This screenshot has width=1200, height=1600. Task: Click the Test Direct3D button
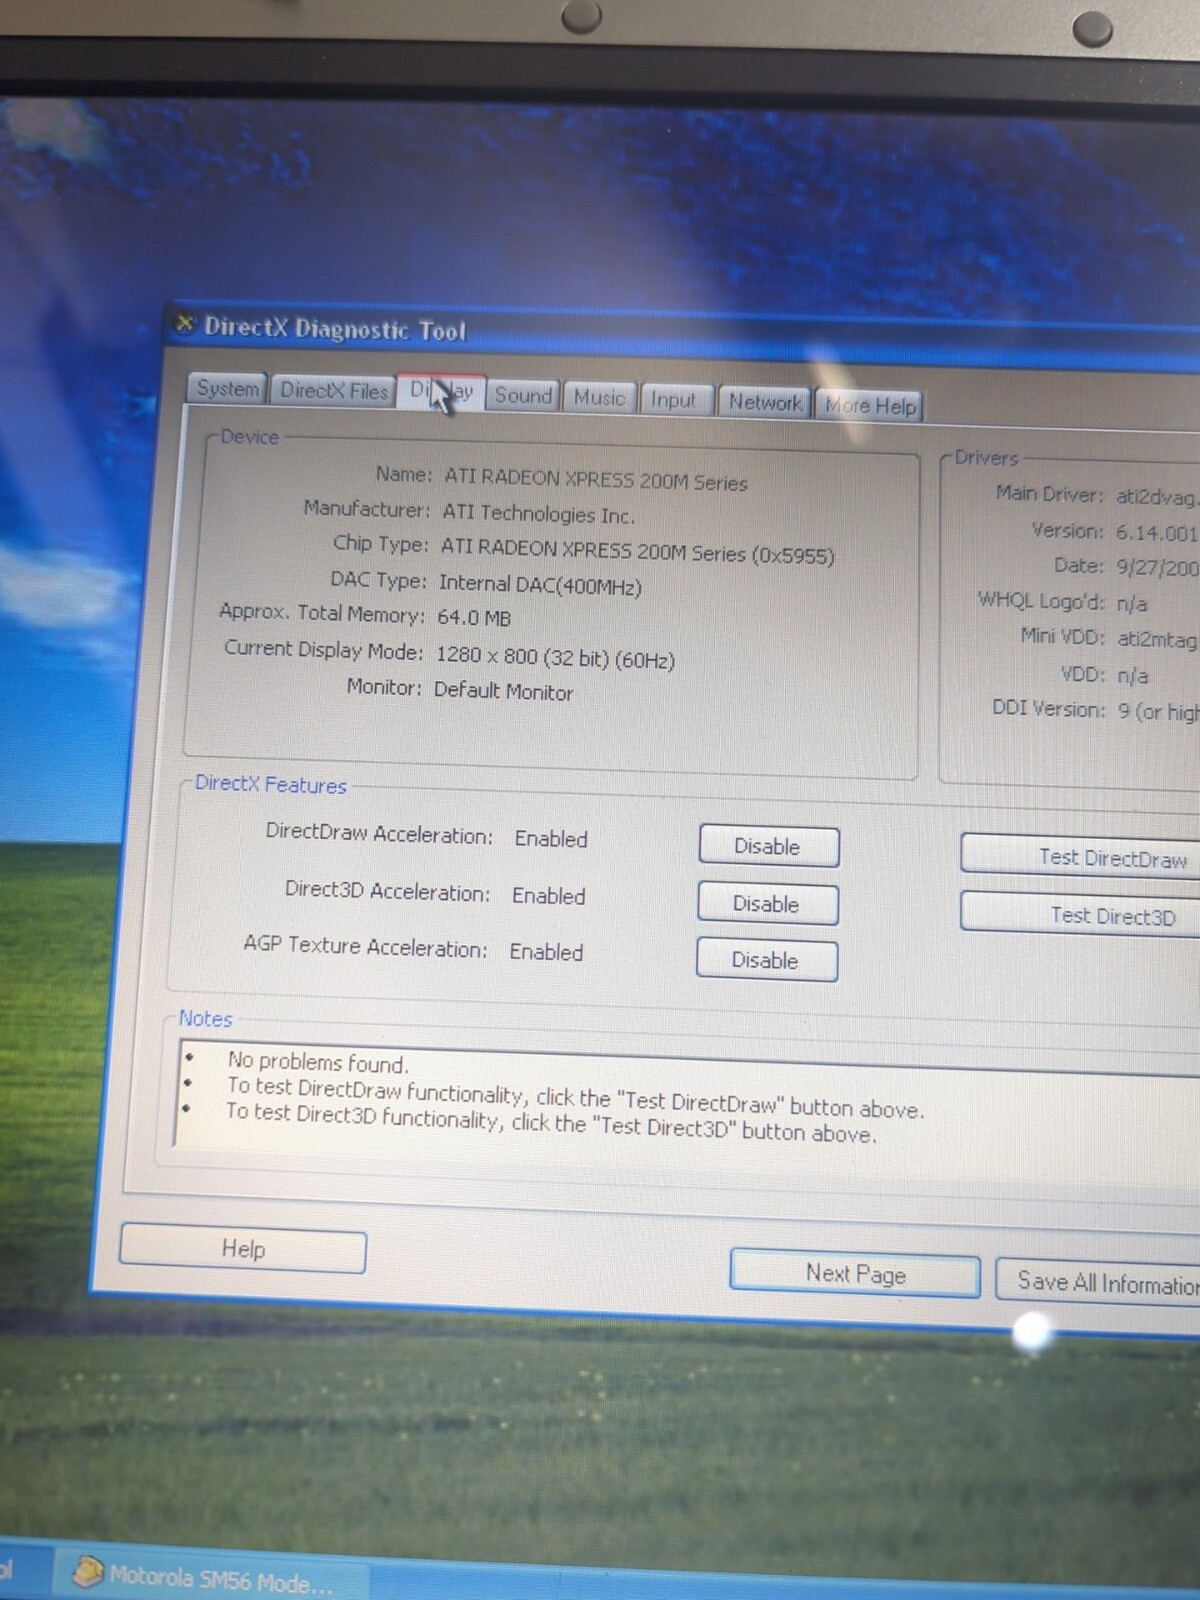coord(1080,915)
